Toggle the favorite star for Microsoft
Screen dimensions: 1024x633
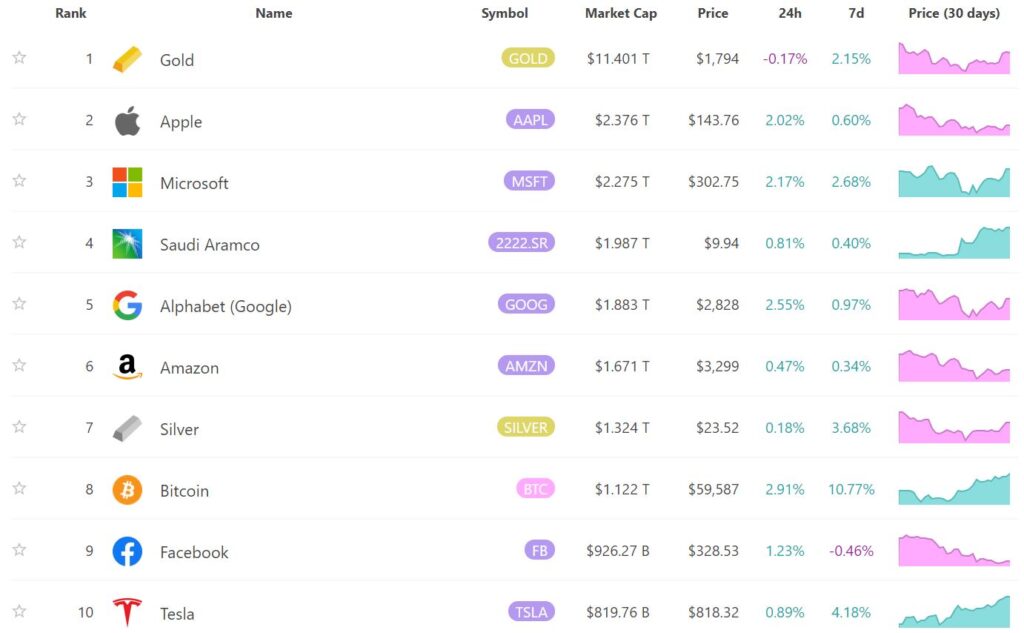[19, 181]
